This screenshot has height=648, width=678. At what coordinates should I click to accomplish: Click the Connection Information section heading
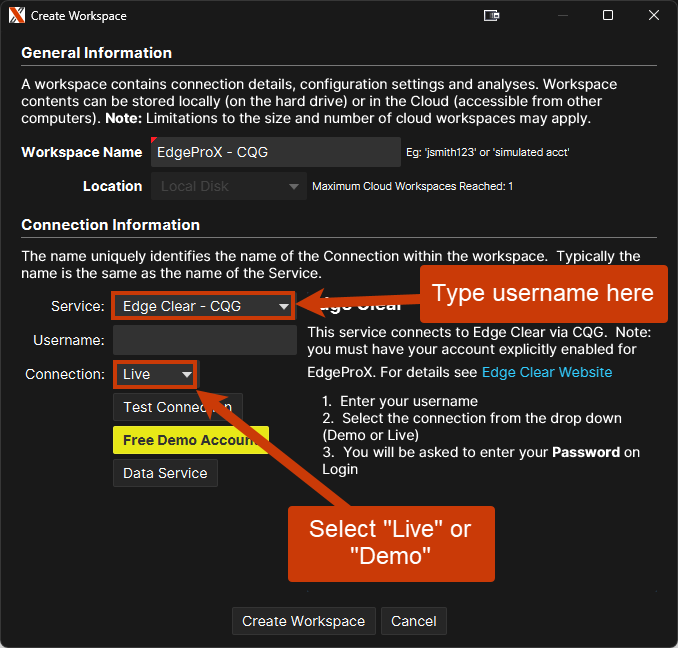click(x=111, y=225)
